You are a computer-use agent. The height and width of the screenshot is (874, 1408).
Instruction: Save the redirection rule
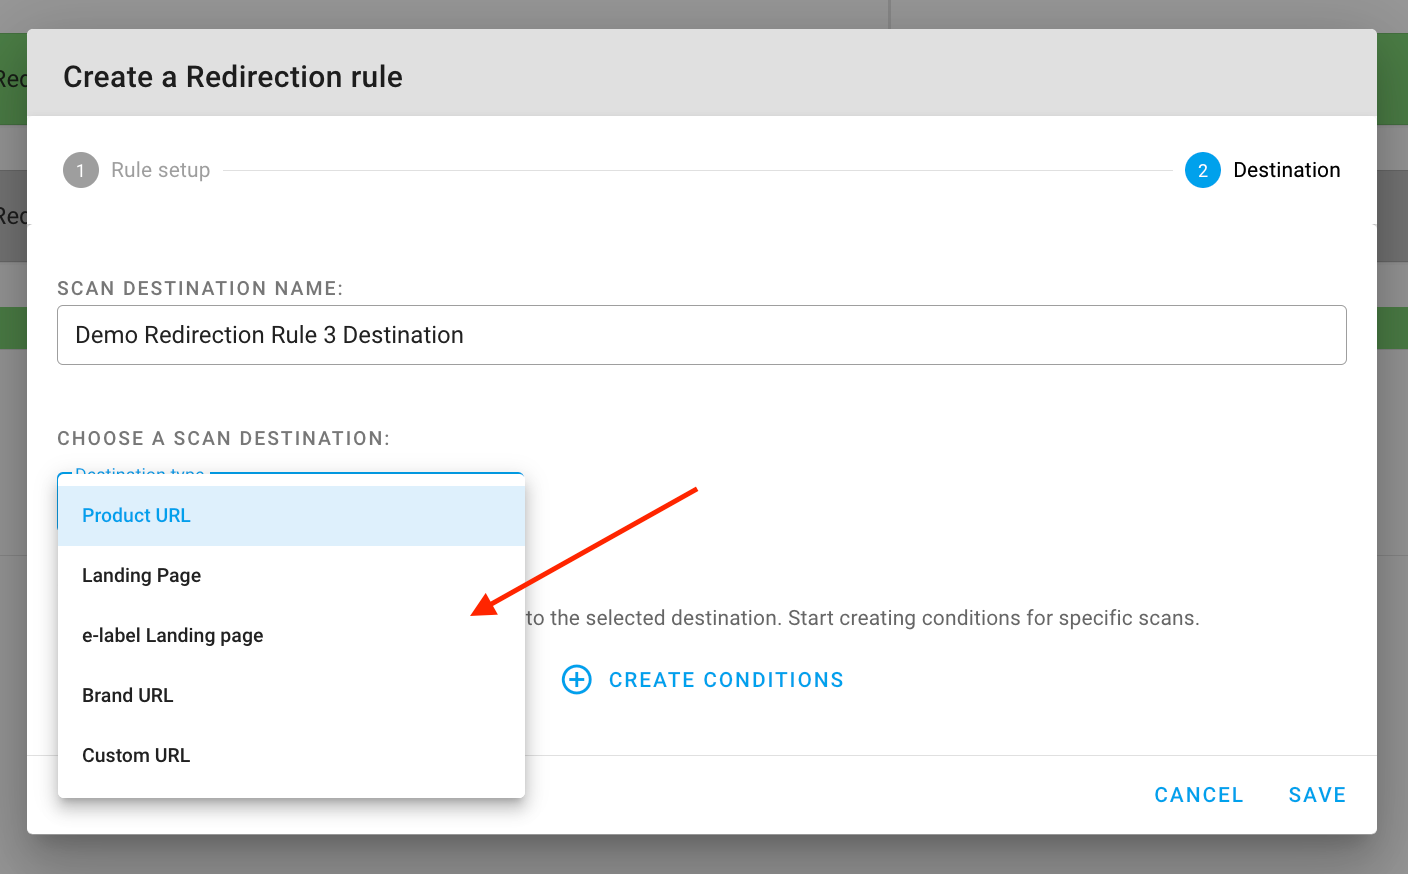pos(1316,795)
